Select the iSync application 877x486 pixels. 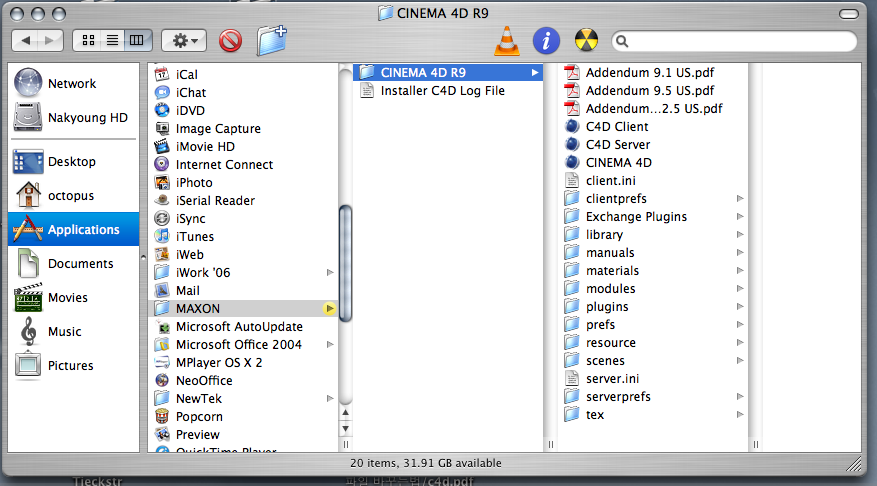pyautogui.click(x=243, y=219)
